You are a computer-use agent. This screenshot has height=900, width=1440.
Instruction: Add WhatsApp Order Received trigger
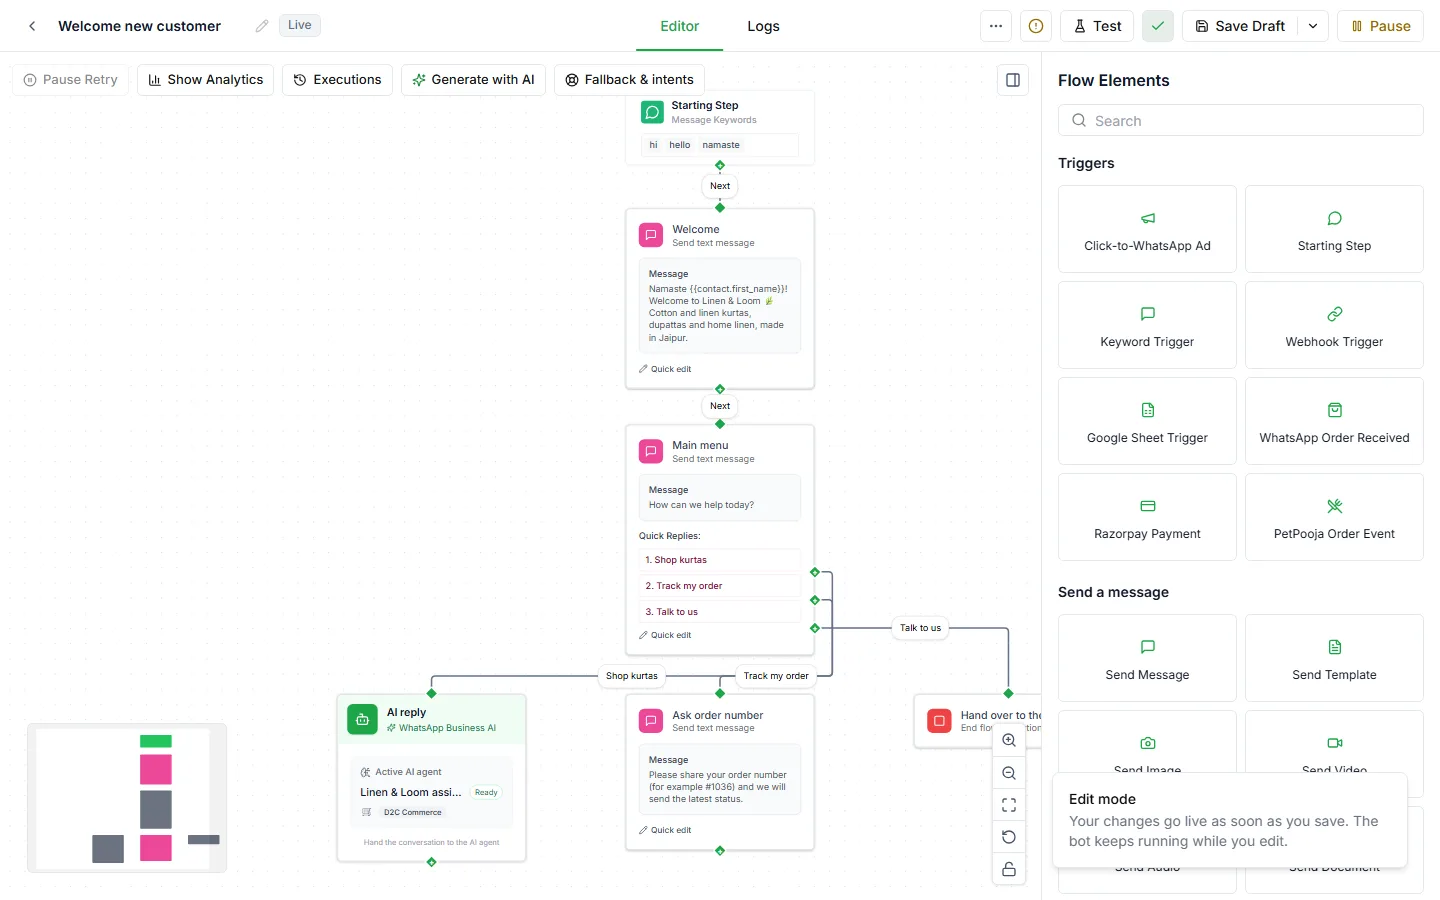(1334, 421)
